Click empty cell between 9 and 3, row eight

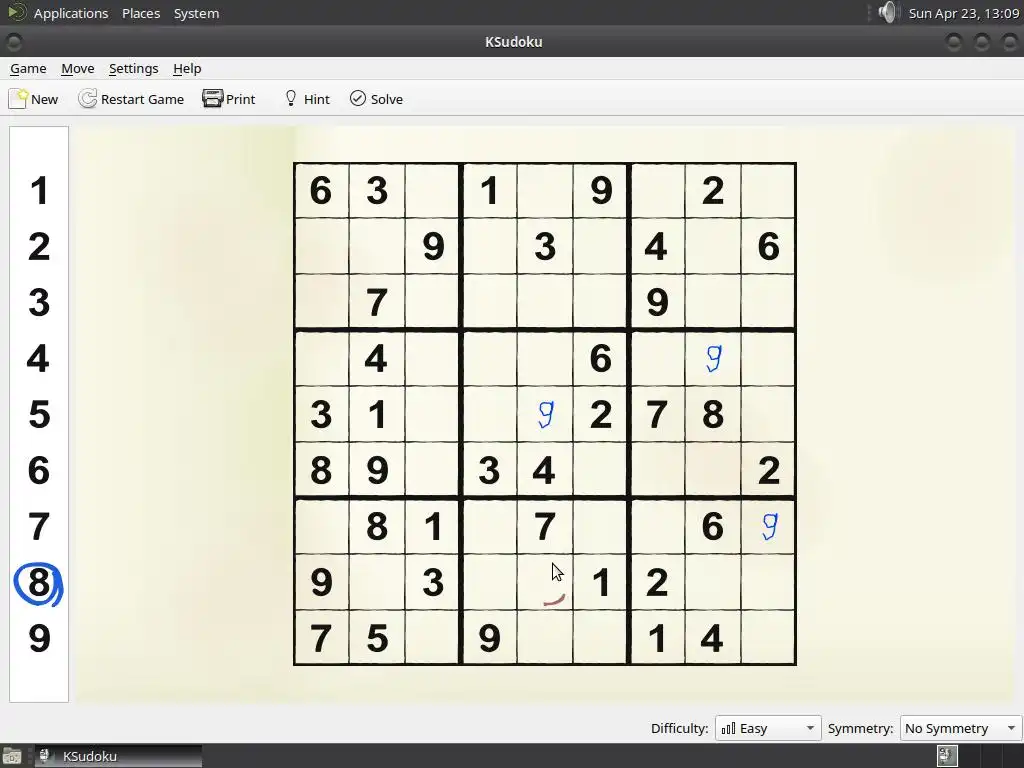(x=377, y=582)
